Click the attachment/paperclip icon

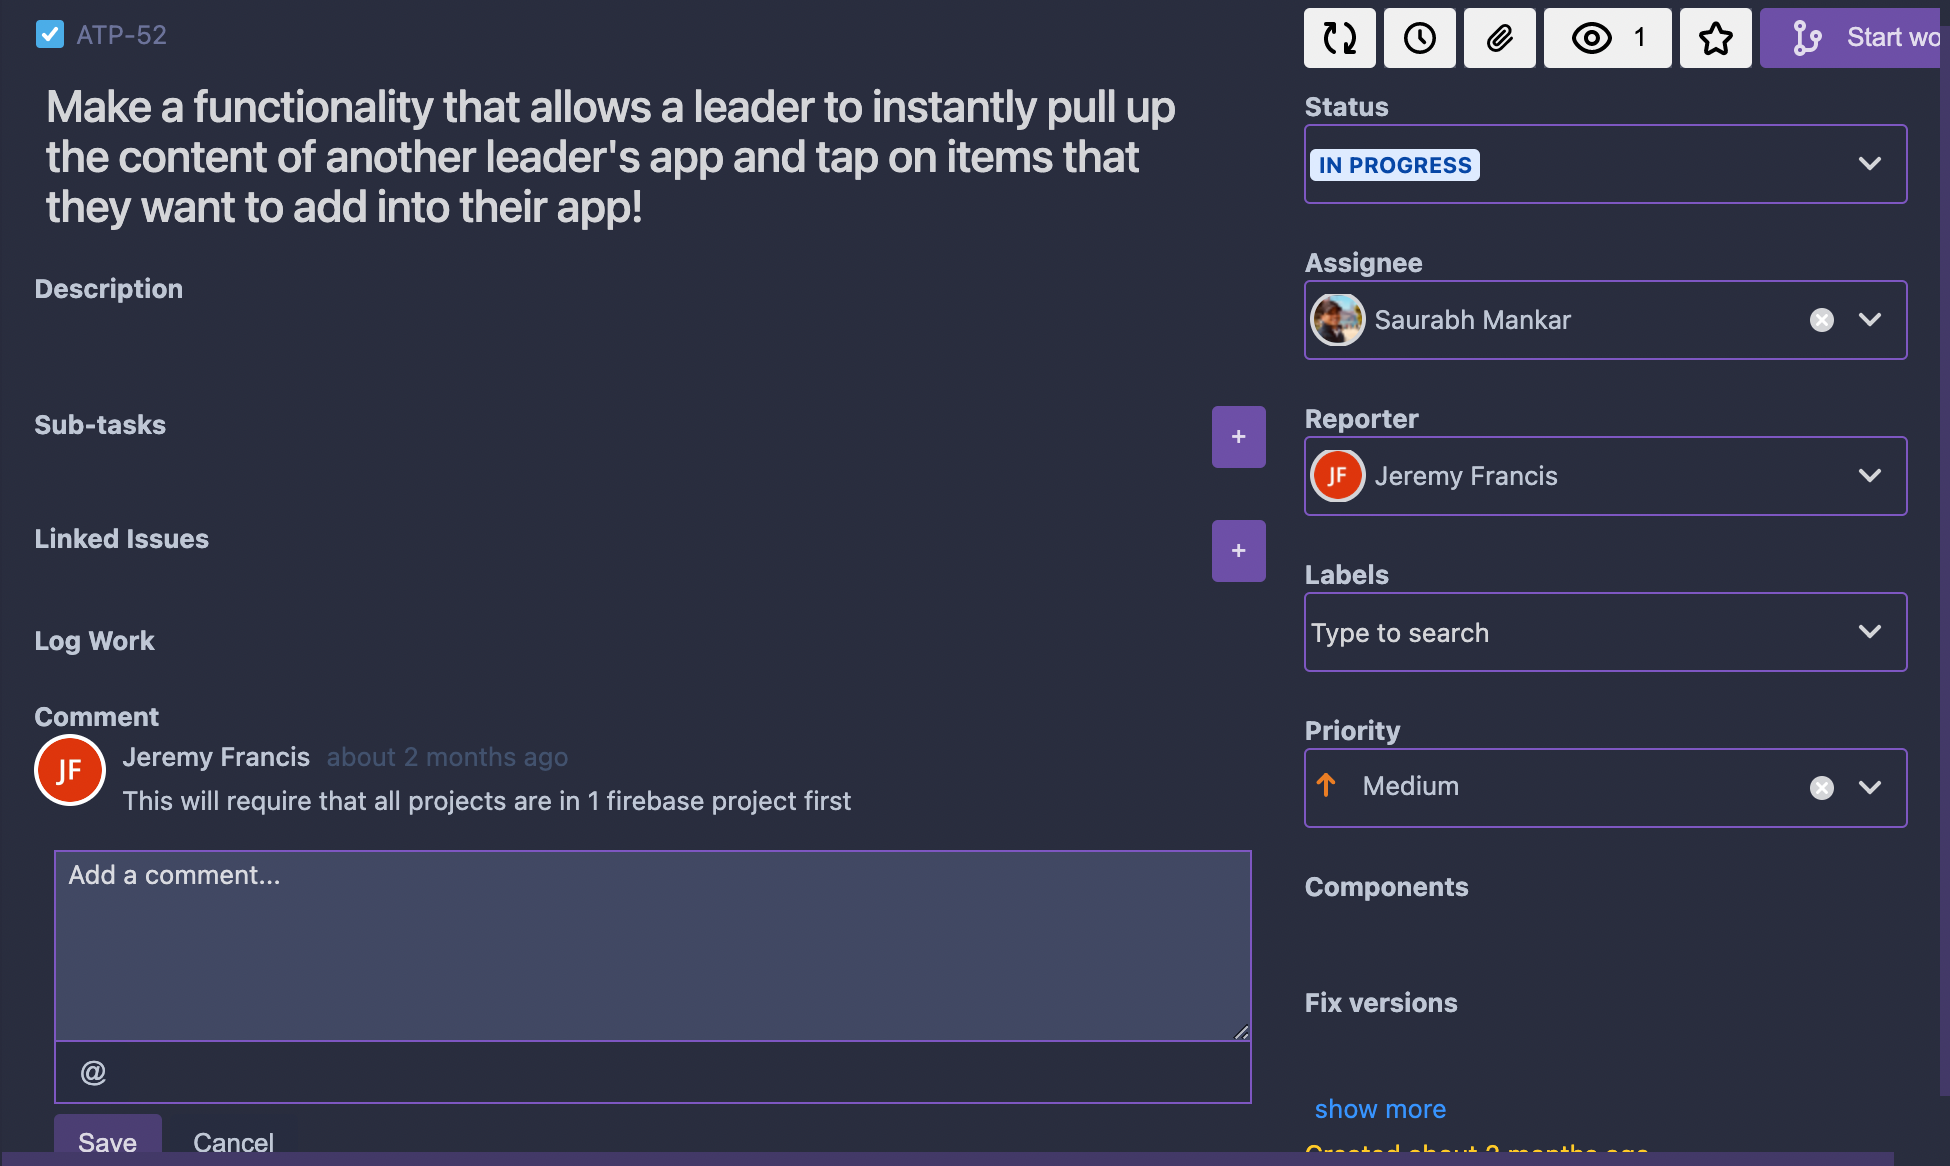point(1498,37)
